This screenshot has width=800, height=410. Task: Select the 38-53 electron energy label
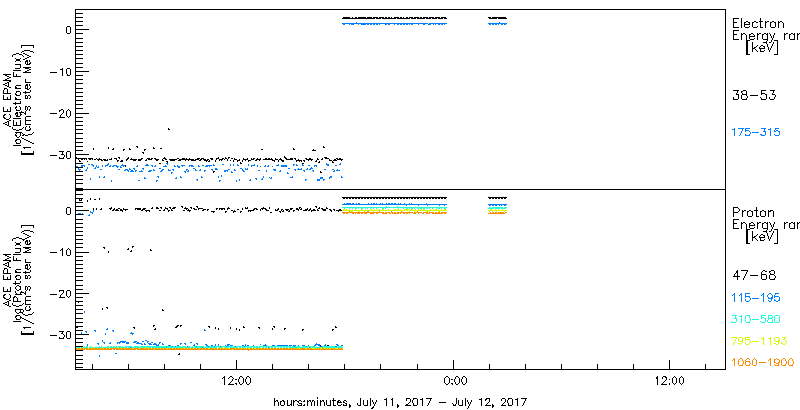pyautogui.click(x=754, y=95)
